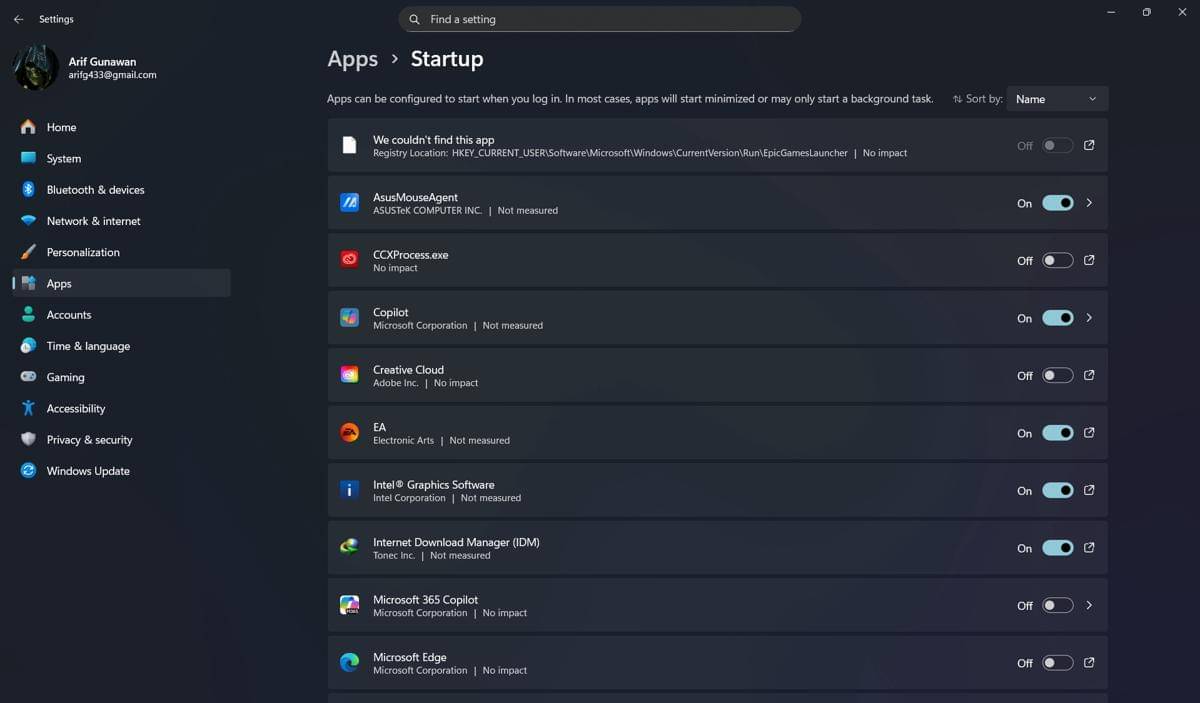
Task: Click the Internet Download Manager app icon
Action: pyautogui.click(x=349, y=548)
